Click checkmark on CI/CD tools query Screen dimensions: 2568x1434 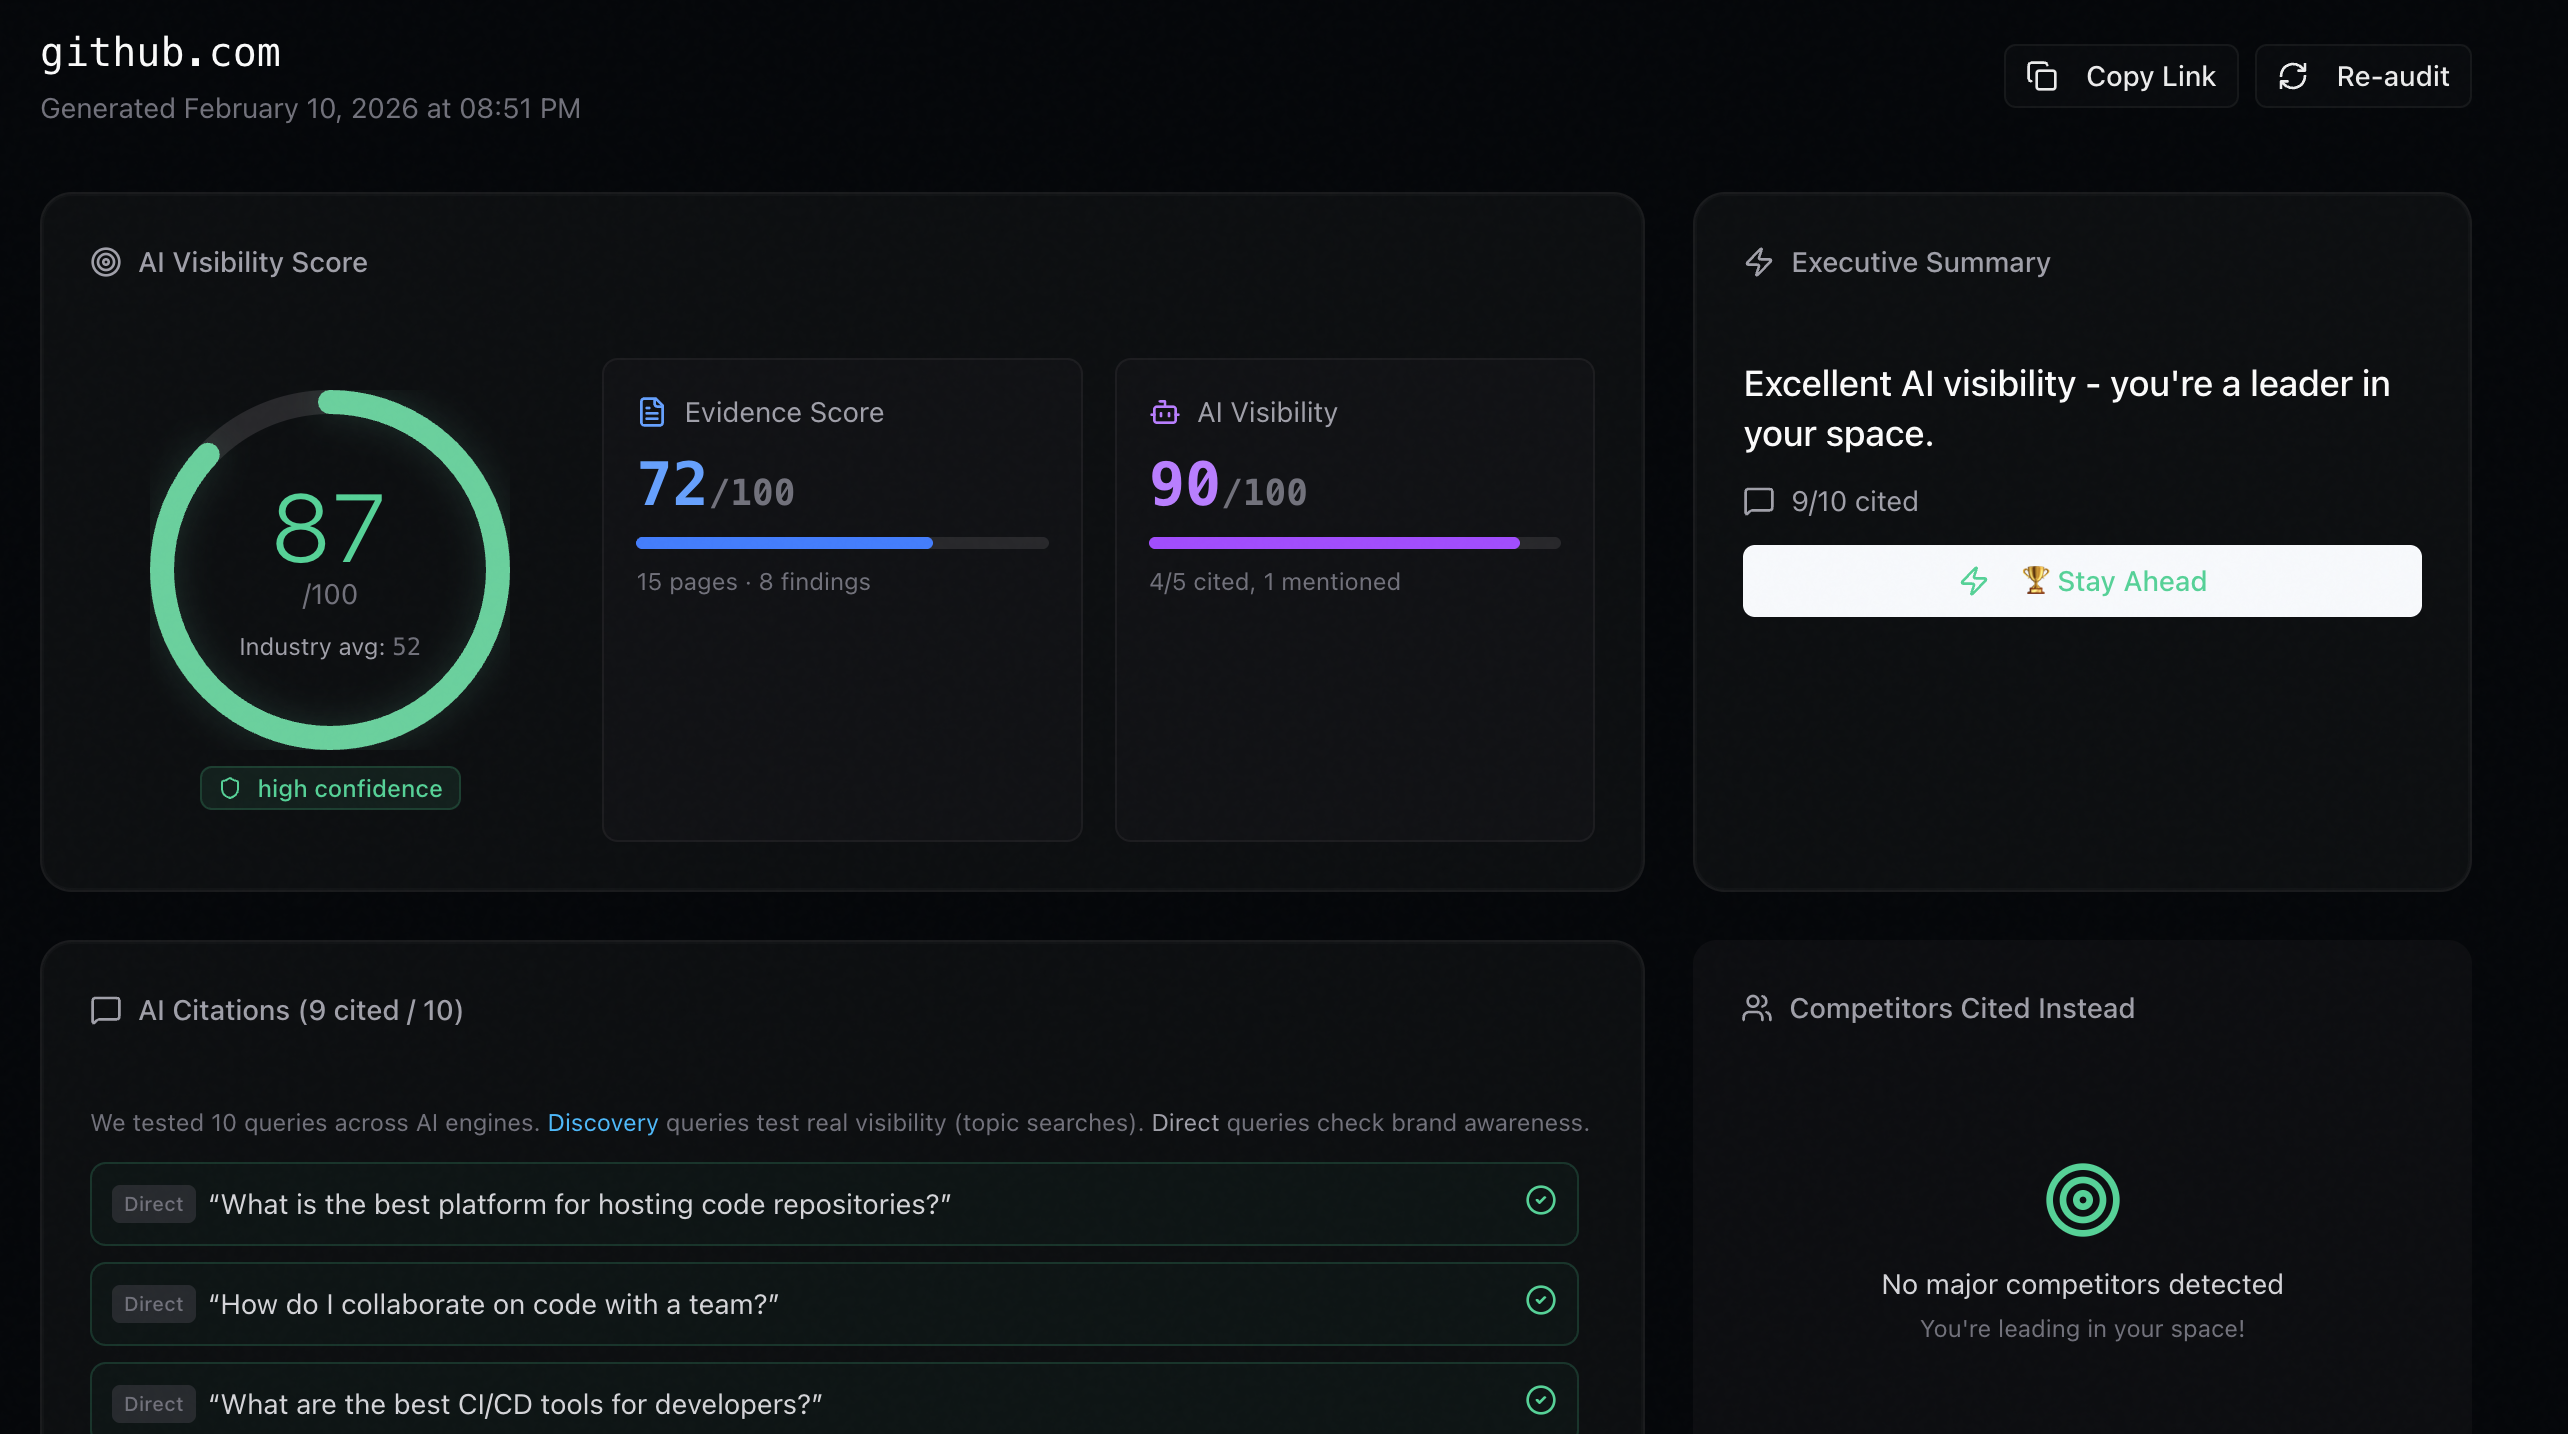tap(1541, 1400)
